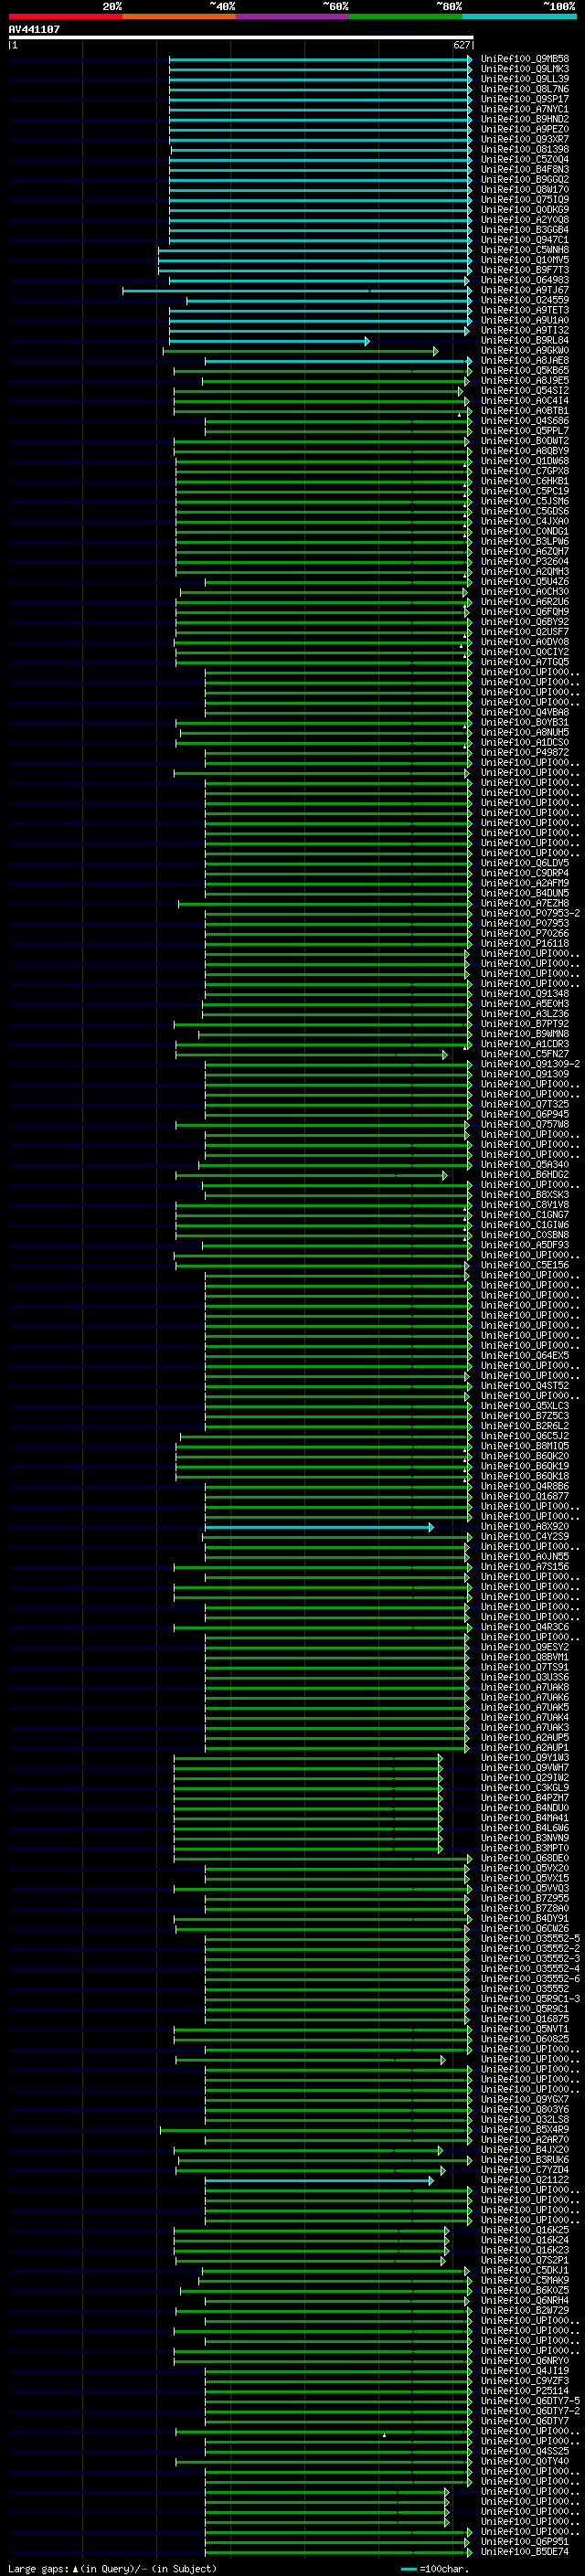Select hit label UniRef100_O60825

click(524, 2039)
